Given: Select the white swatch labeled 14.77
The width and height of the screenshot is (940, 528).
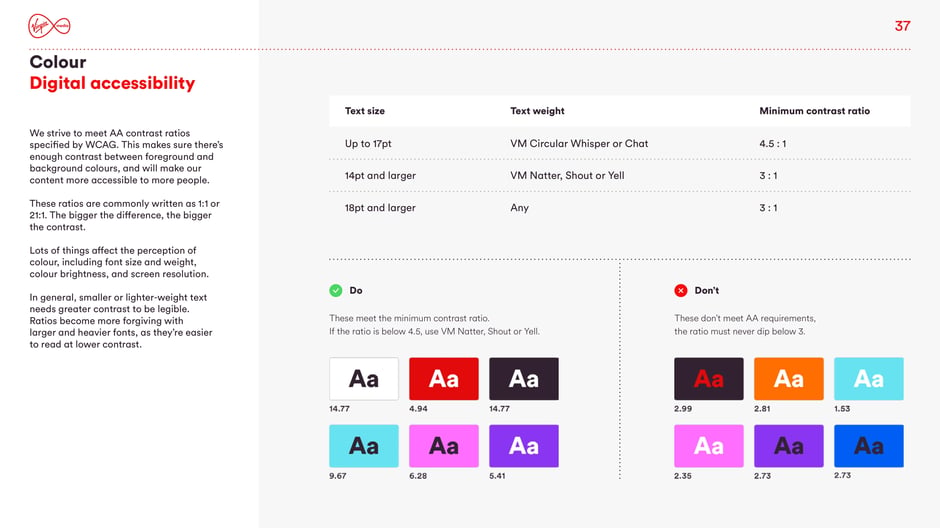Looking at the screenshot, I should (x=363, y=379).
